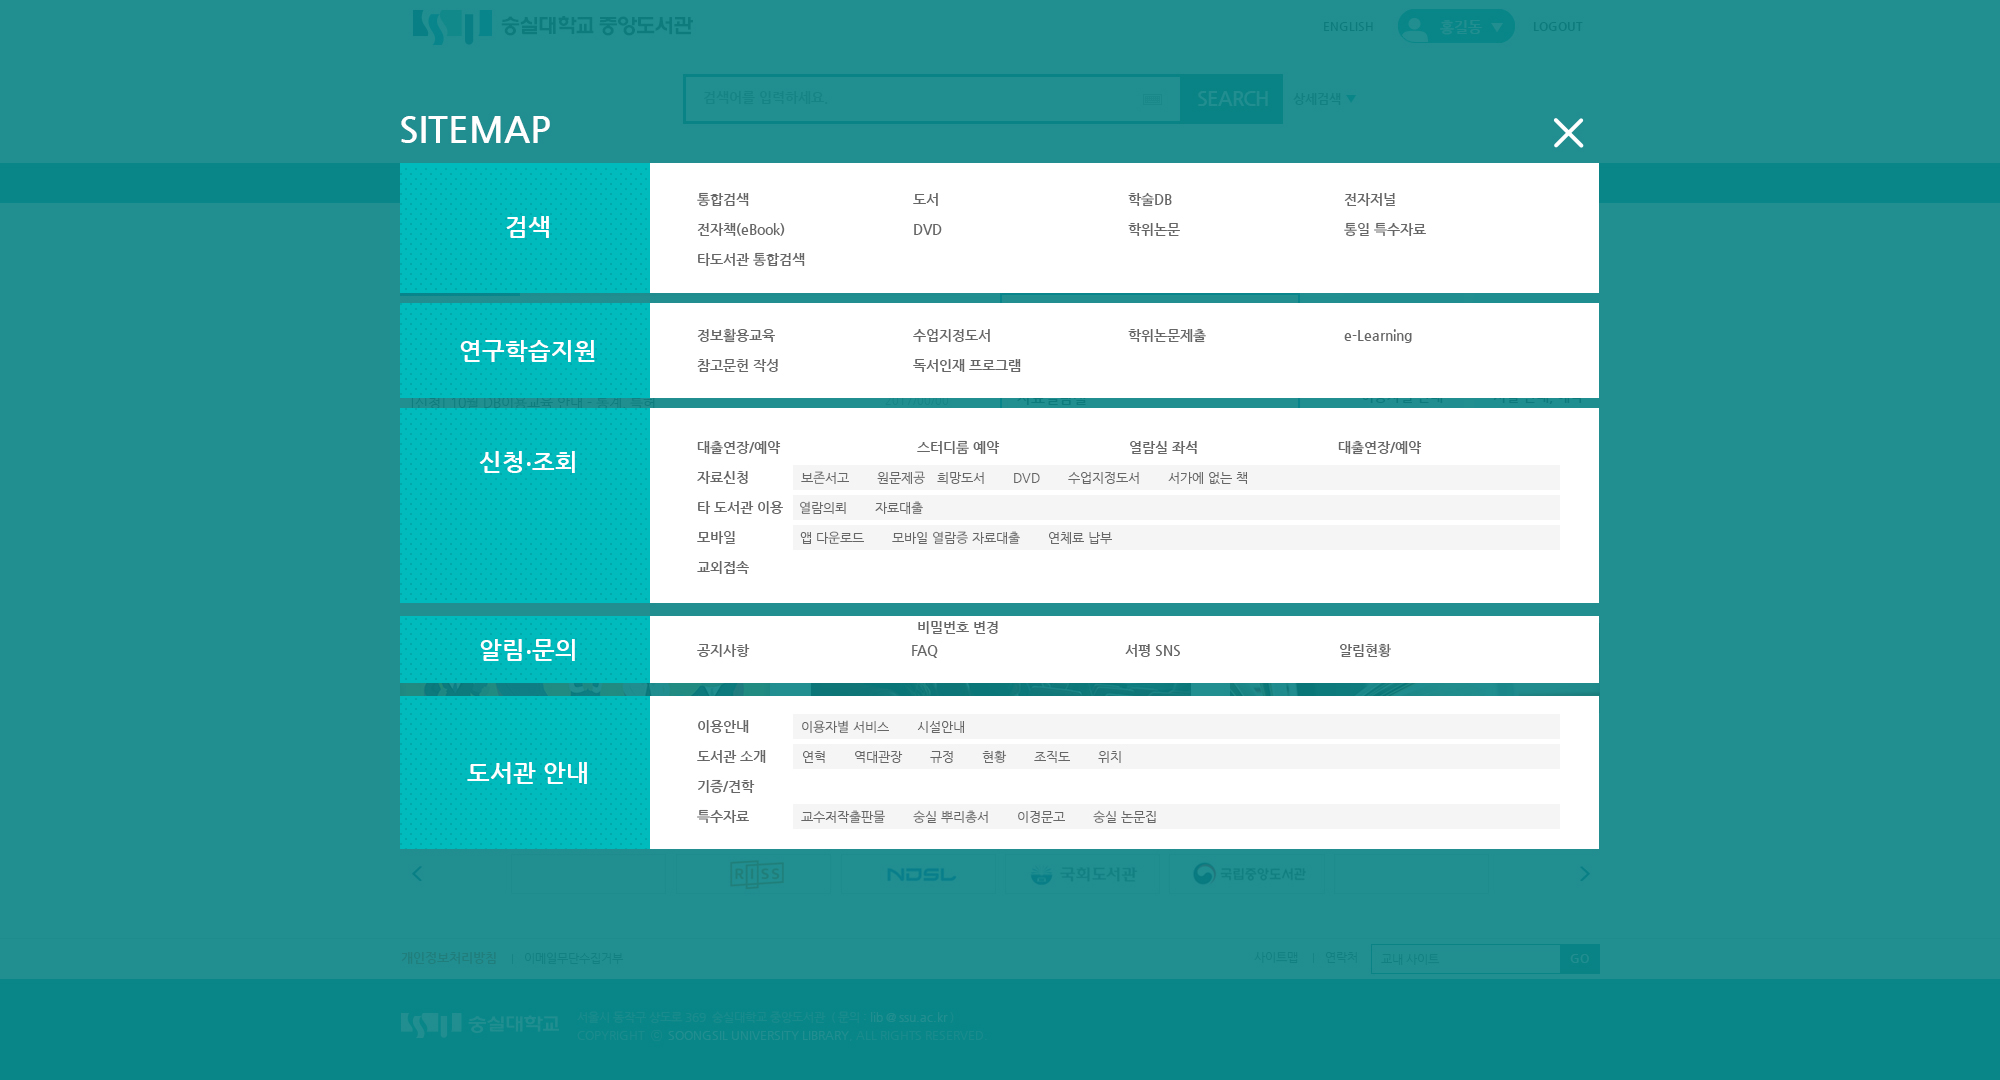The height and width of the screenshot is (1080, 2000).
Task: Open the 국회도서관 banner logo
Action: coord(1084,874)
